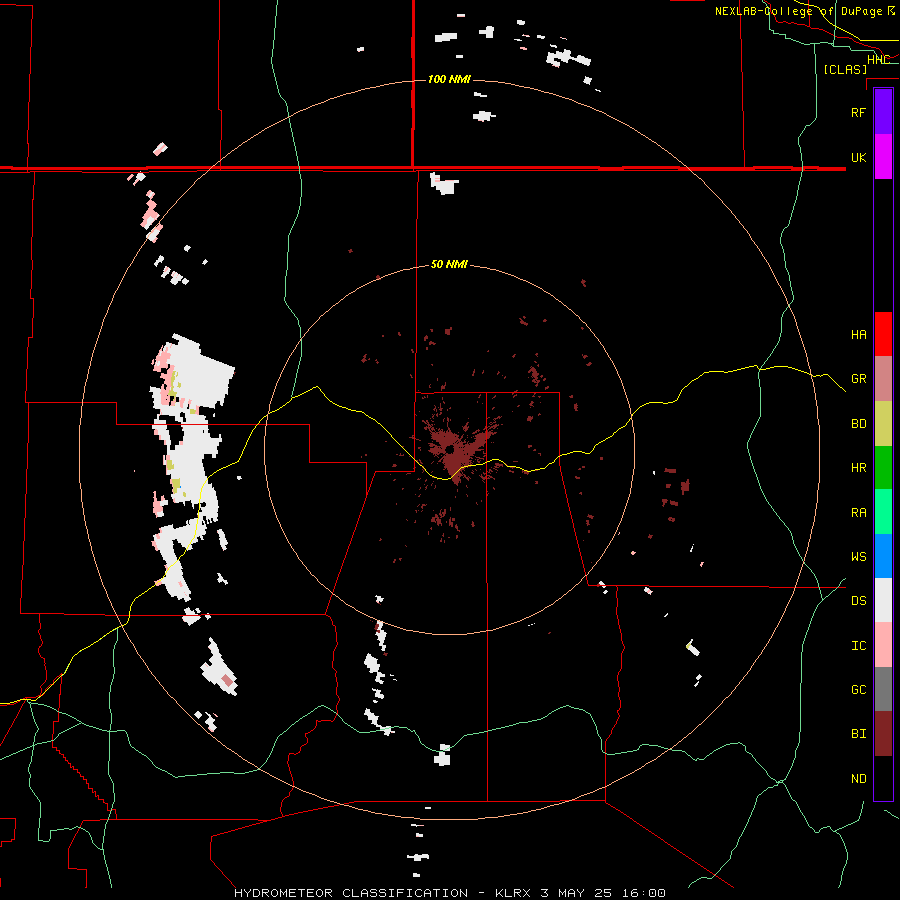The width and height of the screenshot is (900, 900).
Task: Select the WS blue legend swatch
Action: [883, 556]
